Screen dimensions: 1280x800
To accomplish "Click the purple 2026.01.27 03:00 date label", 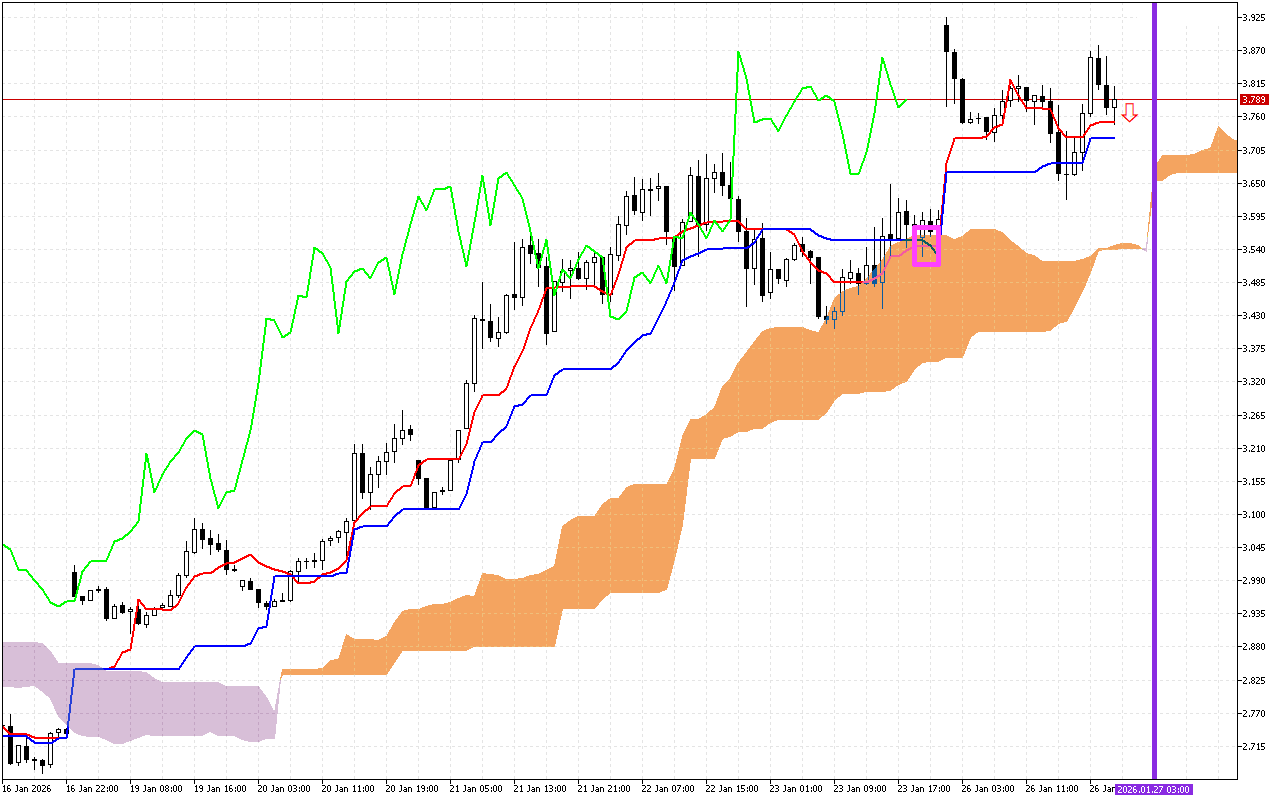I will point(1154,789).
